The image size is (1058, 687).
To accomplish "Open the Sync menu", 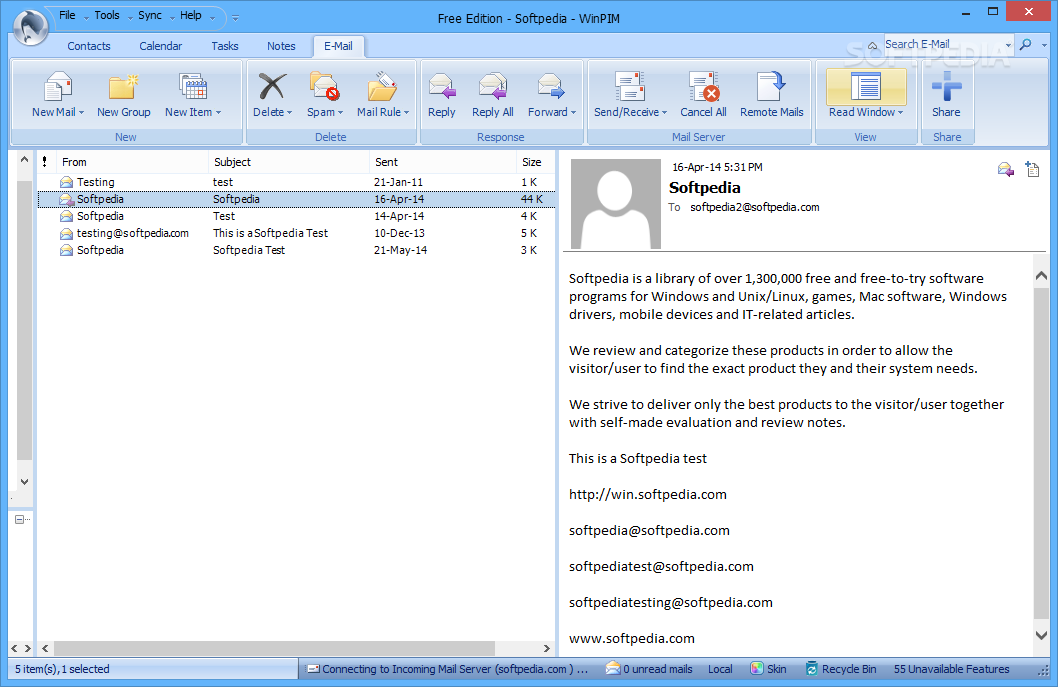I will (150, 15).
